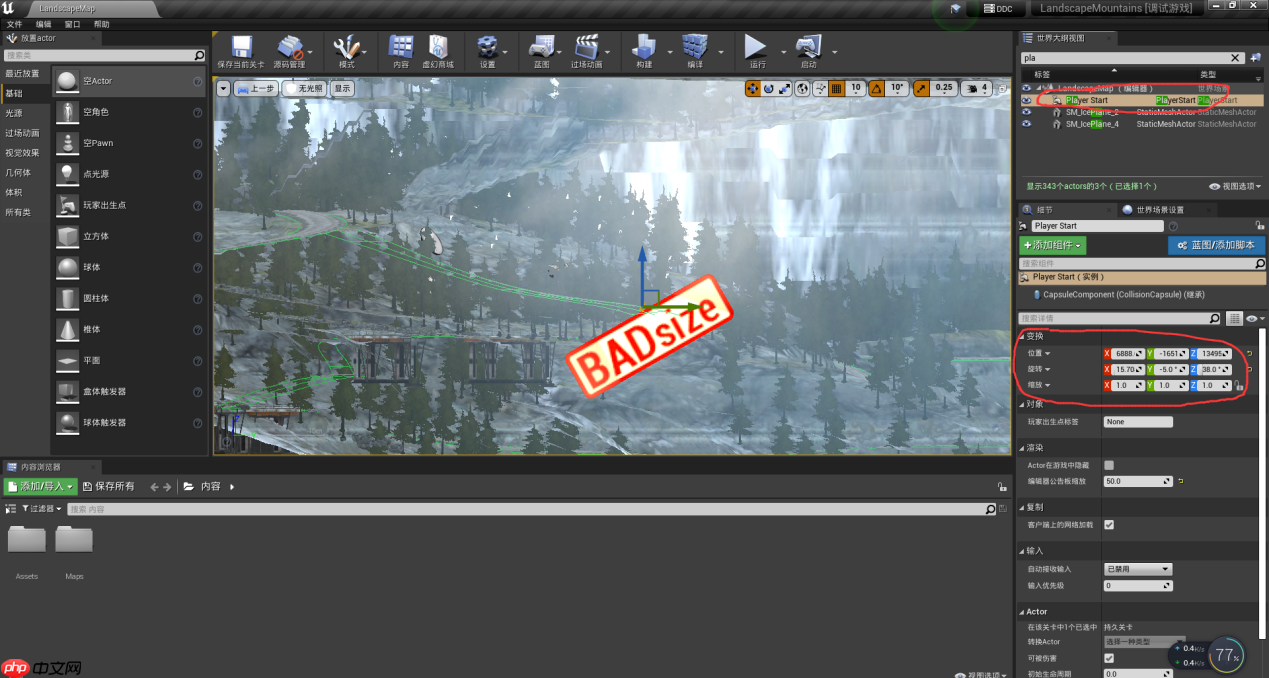The height and width of the screenshot is (678, 1269).
Task: Open the 编辑 edit menu
Action: 44,24
